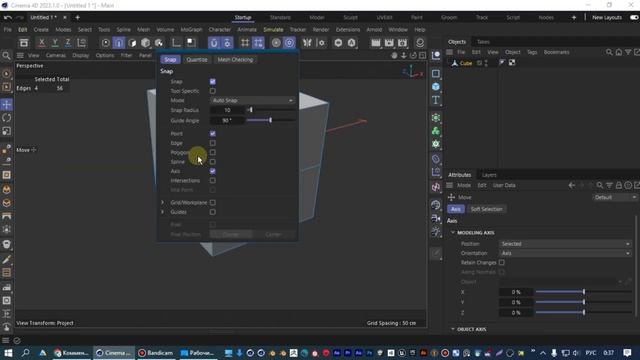Image resolution: width=640 pixels, height=360 pixels.
Task: Open the MoGraph menu
Action: pos(191,30)
